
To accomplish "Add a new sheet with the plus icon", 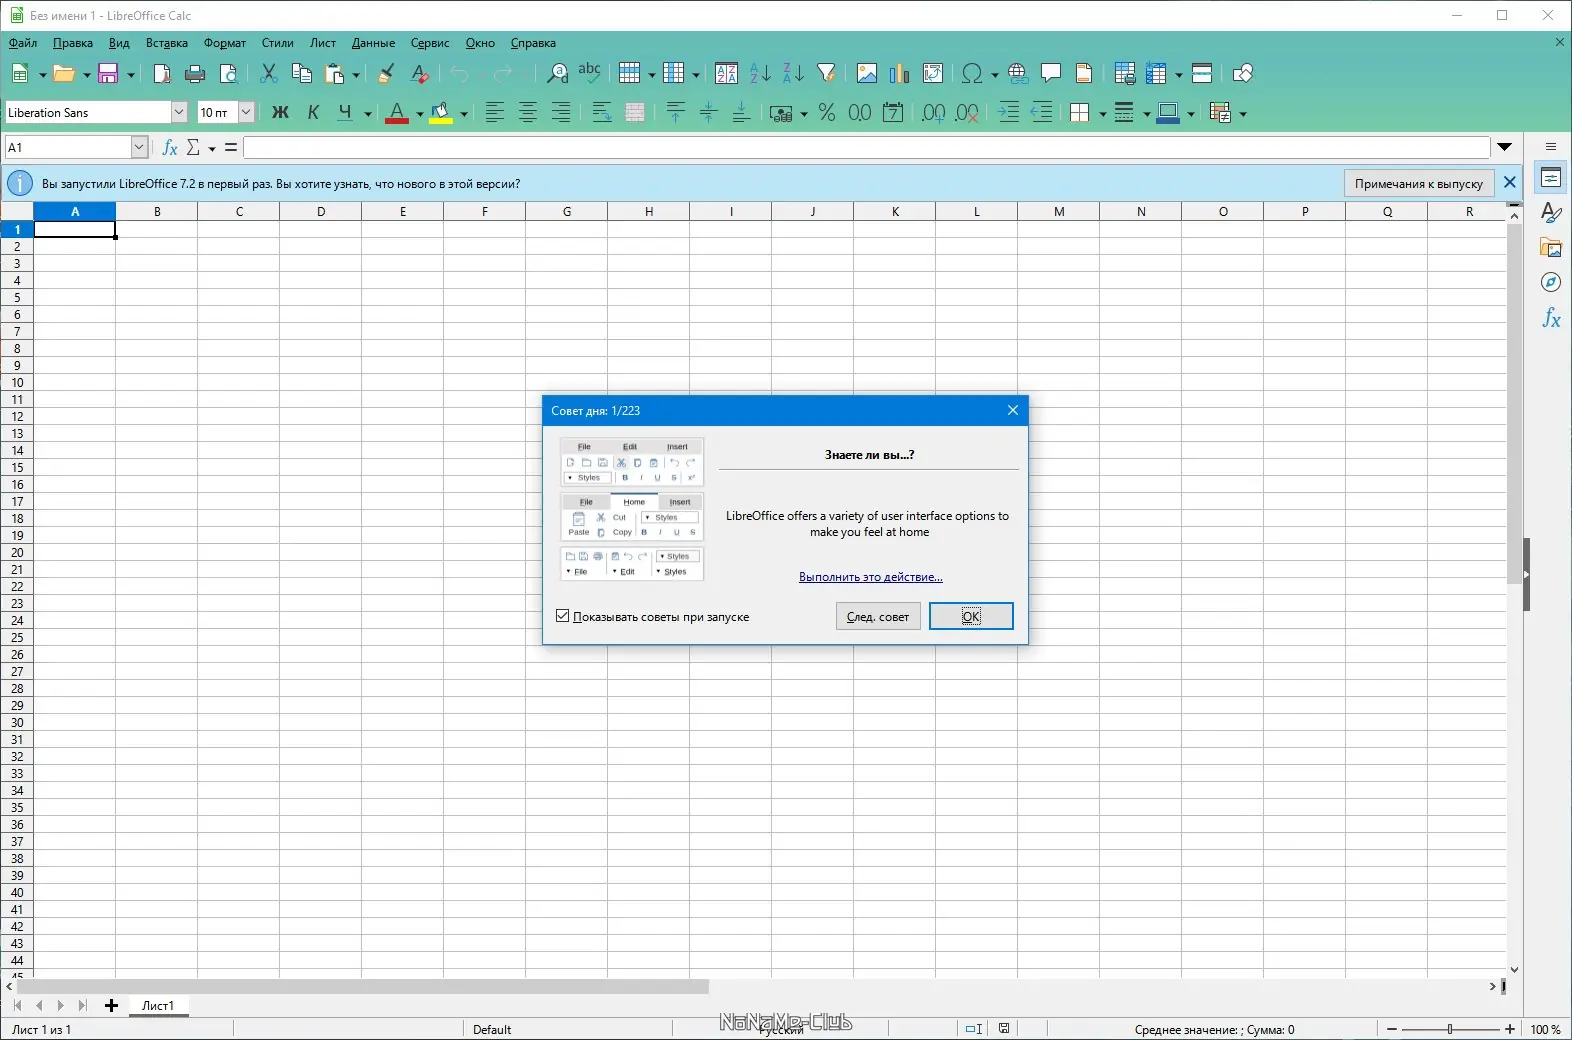I will pos(111,1006).
